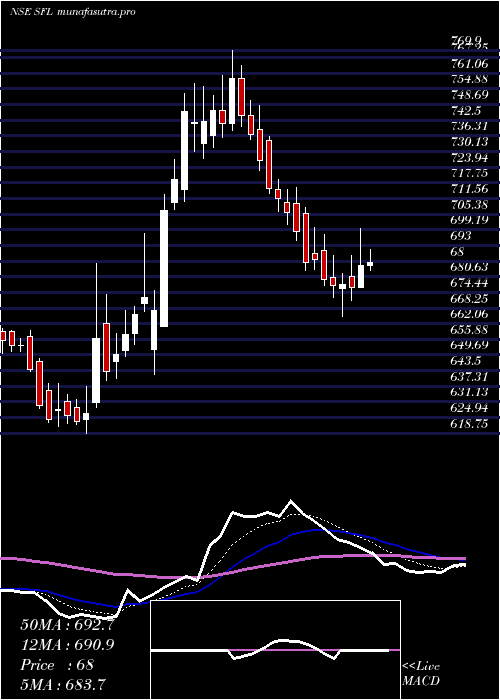
Task: Click inside the MACD inset chart box
Action: [x=275, y=650]
